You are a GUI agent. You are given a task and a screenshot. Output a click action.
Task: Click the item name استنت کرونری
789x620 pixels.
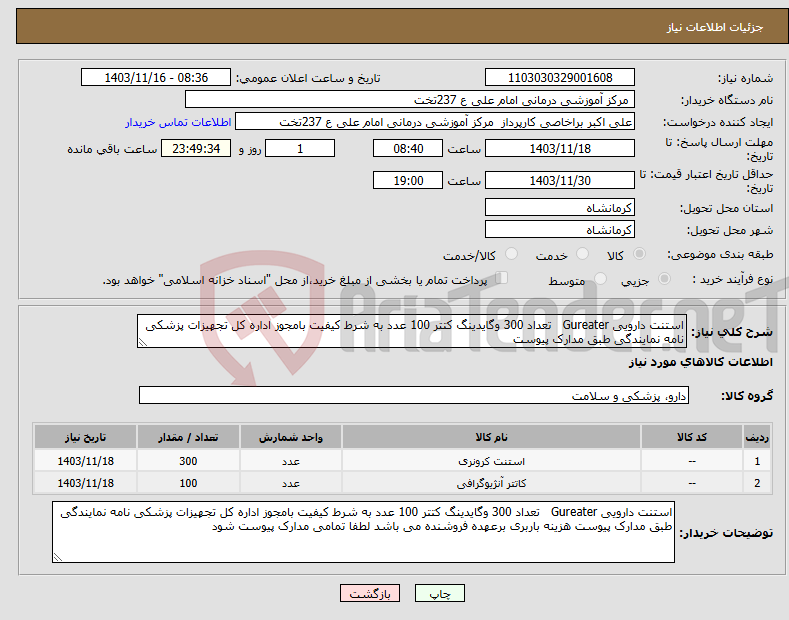[491, 461]
